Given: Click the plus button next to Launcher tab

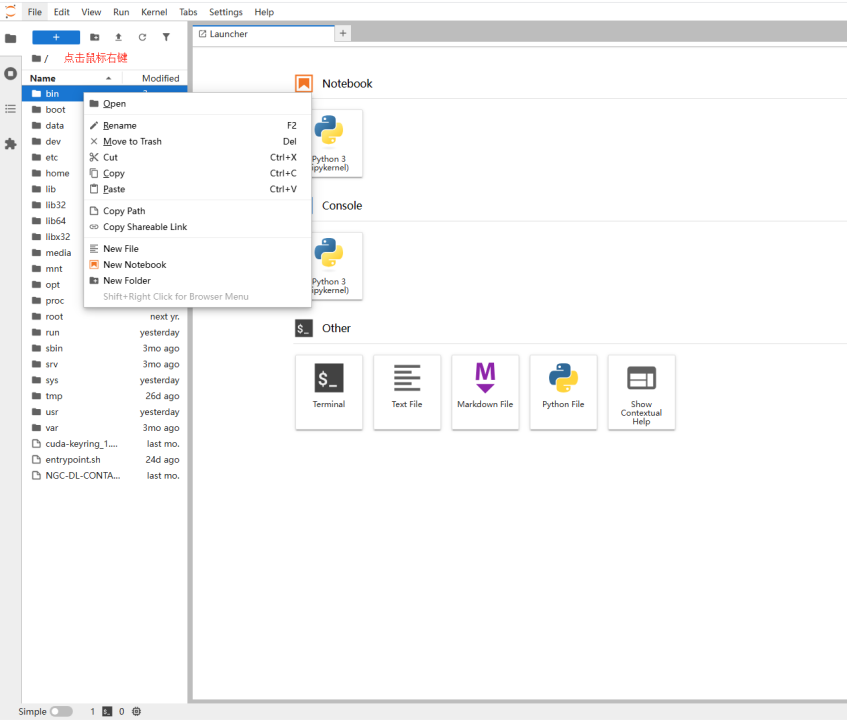Looking at the screenshot, I should (x=342, y=33).
